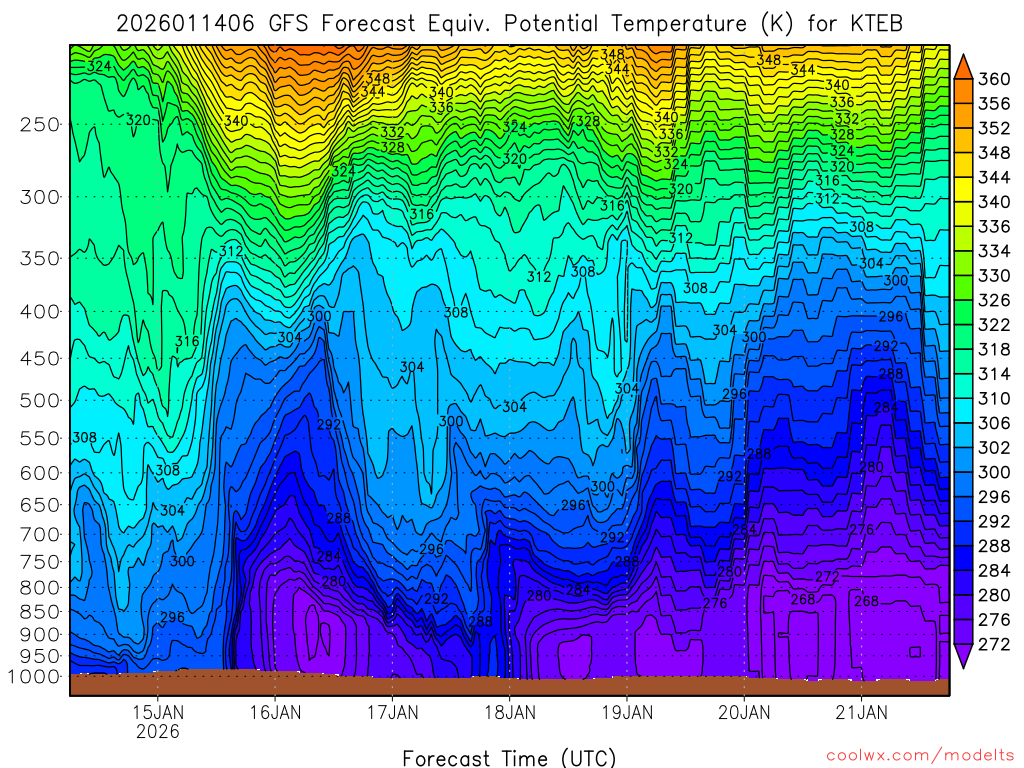Click the 600 pressure level axis label
The width and height of the screenshot is (1024, 768).
click(39, 473)
